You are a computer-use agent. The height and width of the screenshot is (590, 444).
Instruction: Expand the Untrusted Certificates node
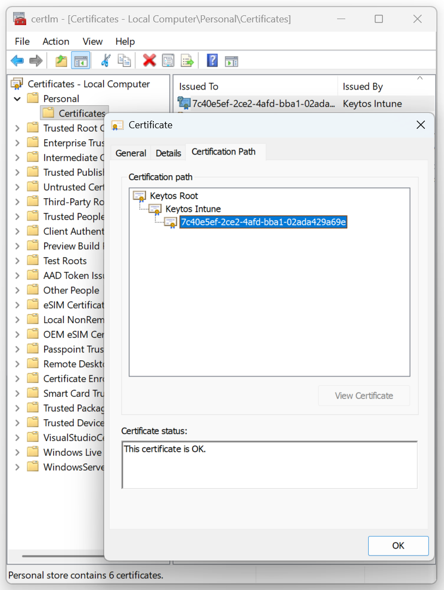[x=17, y=187]
